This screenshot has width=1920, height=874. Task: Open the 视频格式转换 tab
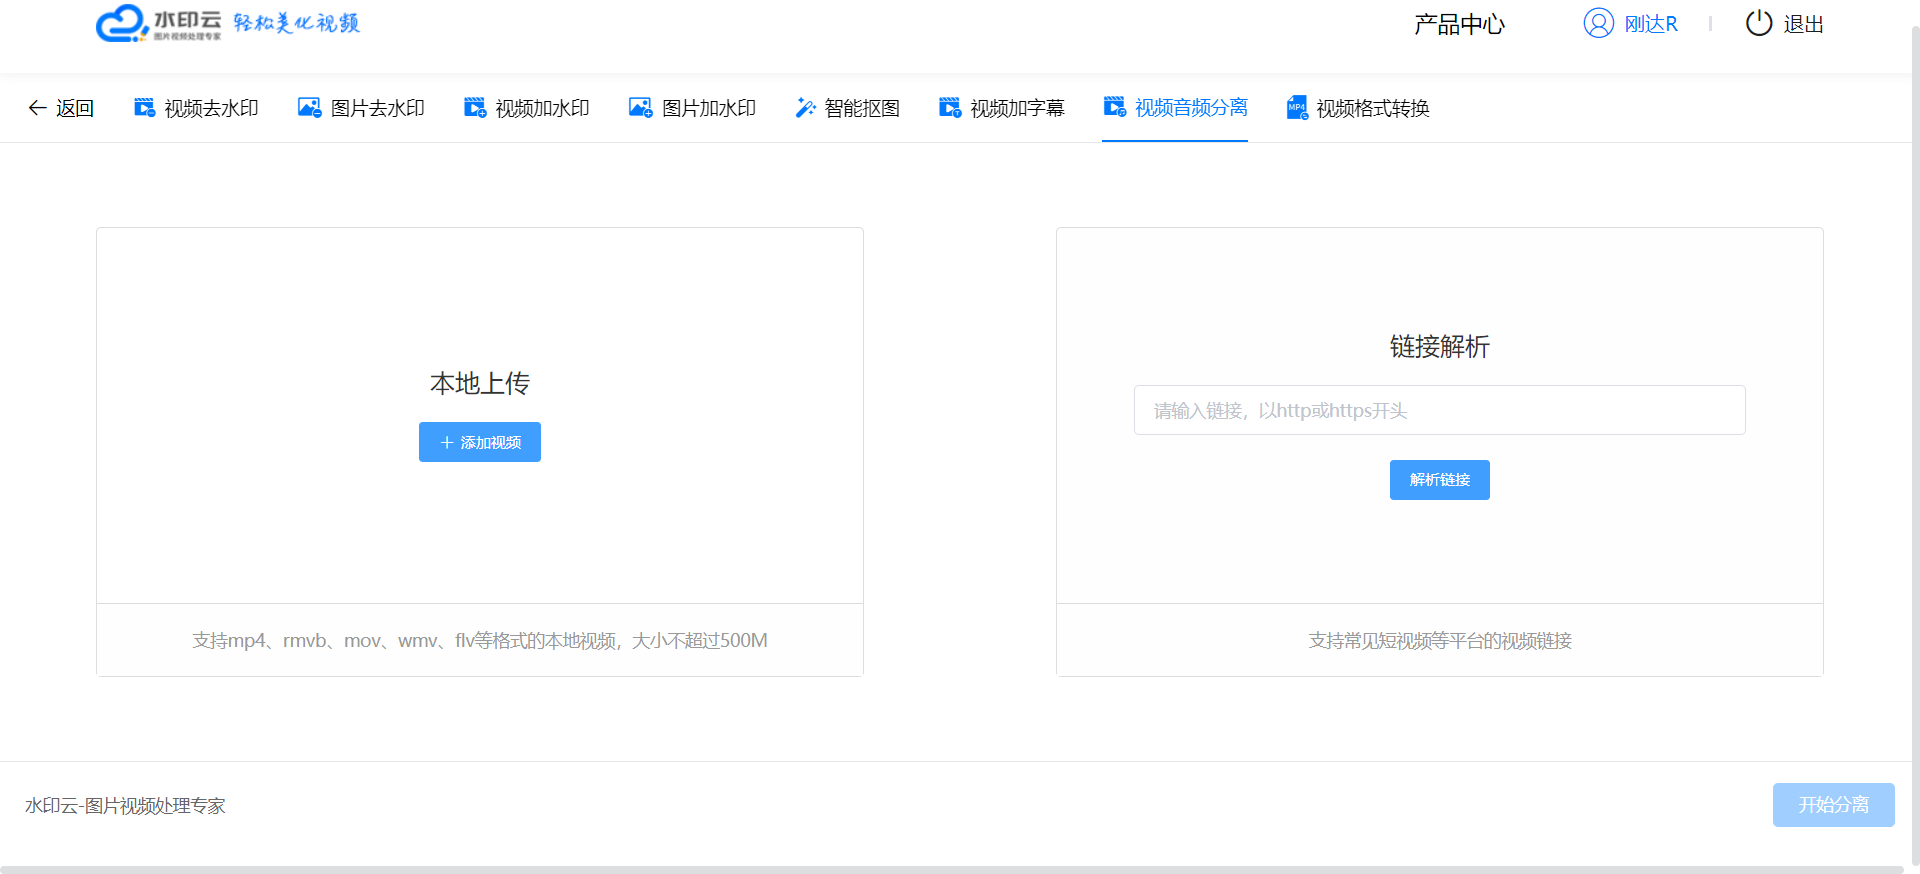point(1358,108)
